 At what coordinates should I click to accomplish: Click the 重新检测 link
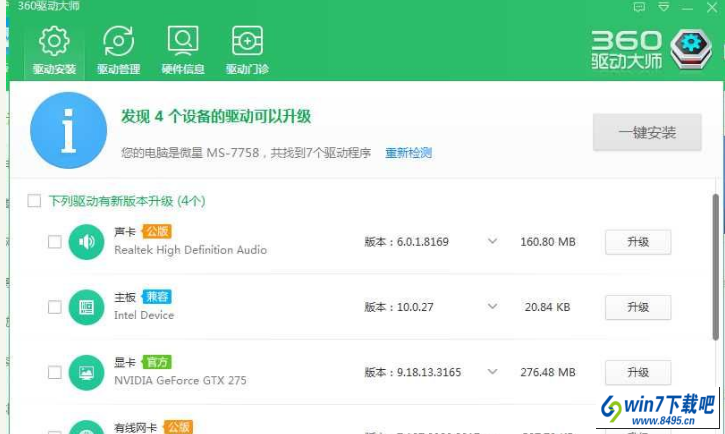coord(408,153)
